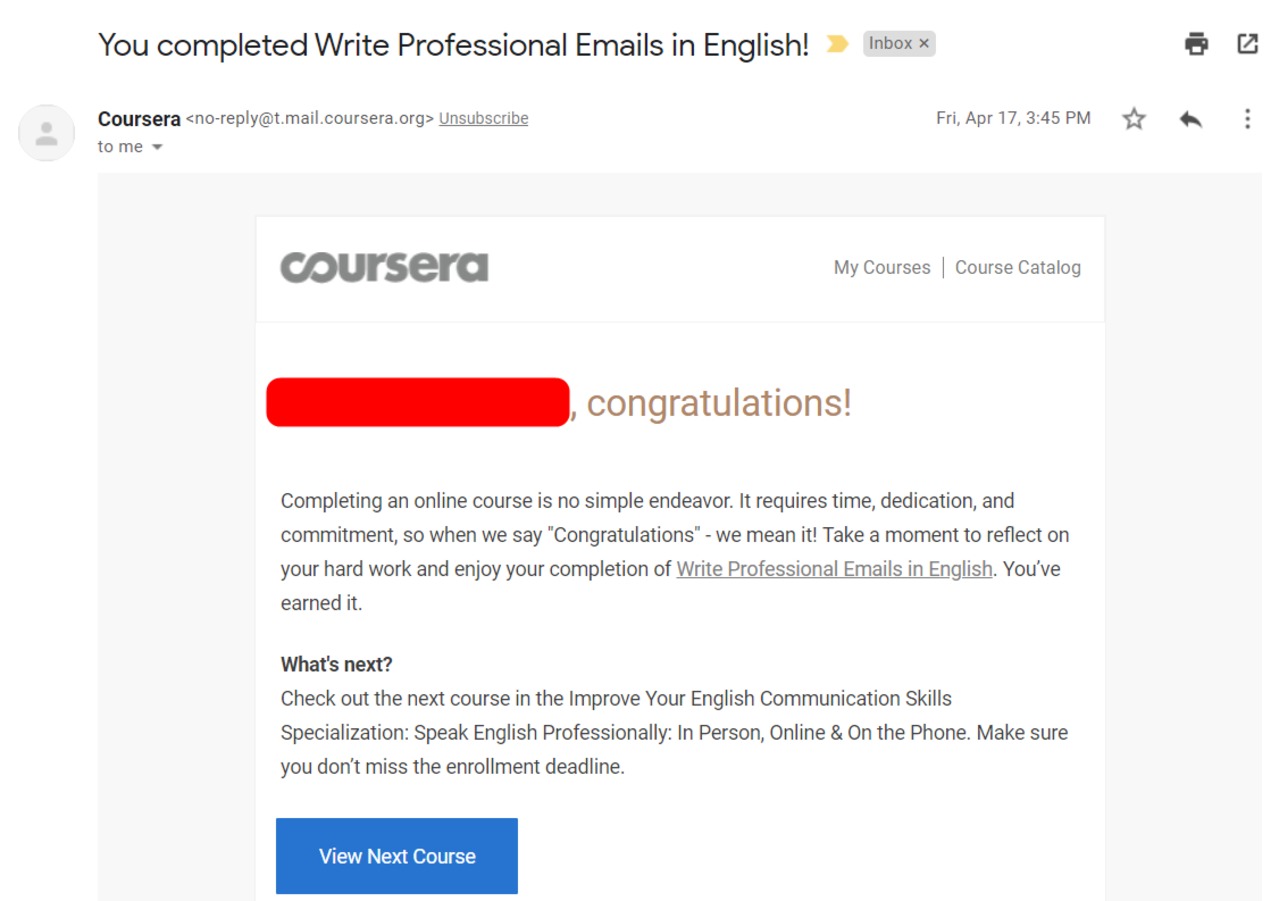Open email in new window icon

(x=1247, y=44)
